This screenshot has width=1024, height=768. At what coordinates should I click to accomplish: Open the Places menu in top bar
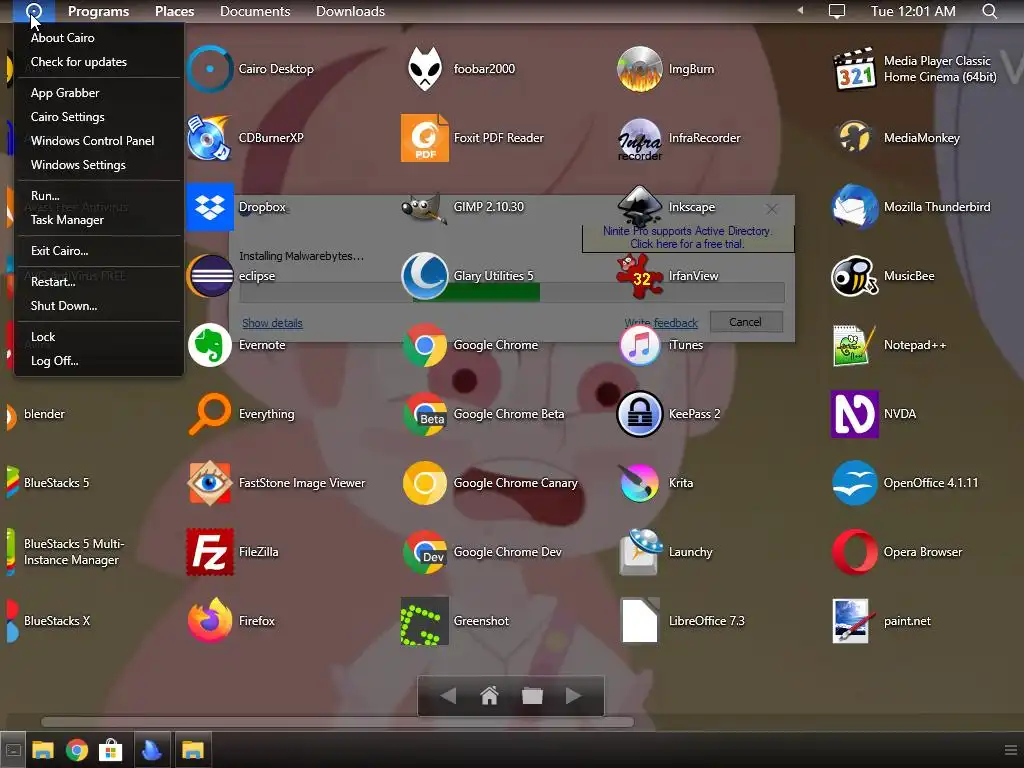point(174,11)
